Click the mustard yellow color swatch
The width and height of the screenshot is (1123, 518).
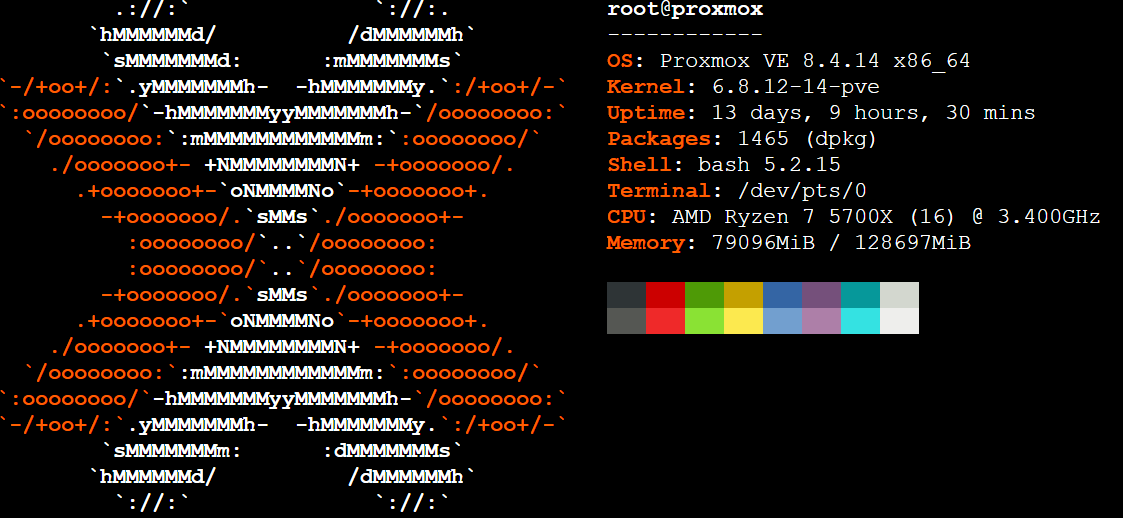[x=743, y=295]
